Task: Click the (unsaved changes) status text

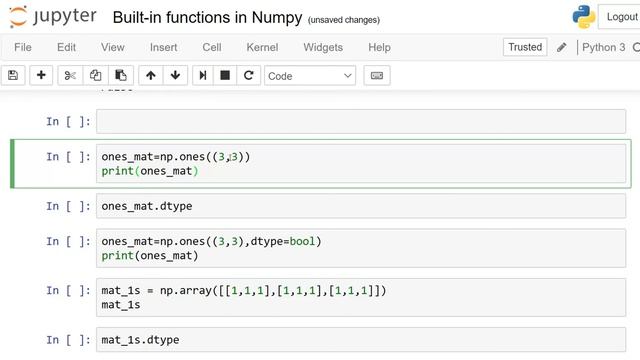Action: (344, 20)
